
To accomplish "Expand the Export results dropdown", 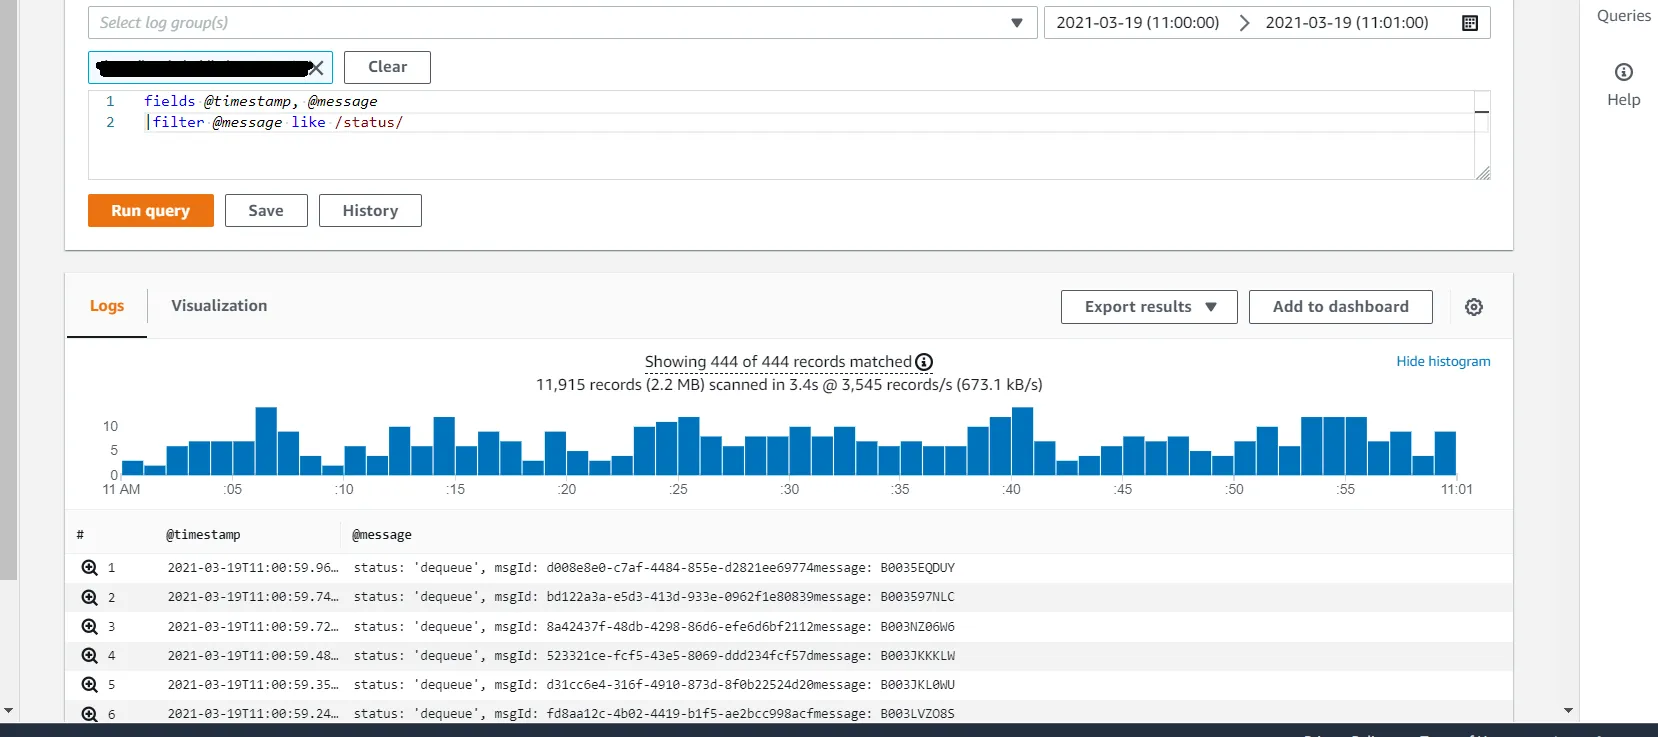I will (1149, 307).
